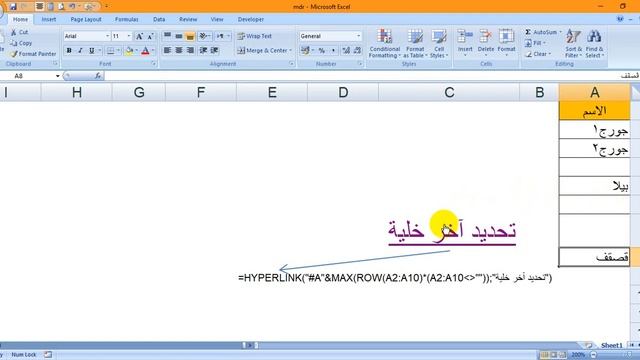Open the Clear dropdown in Editing group
The width and height of the screenshot is (640, 360).
tap(538, 54)
